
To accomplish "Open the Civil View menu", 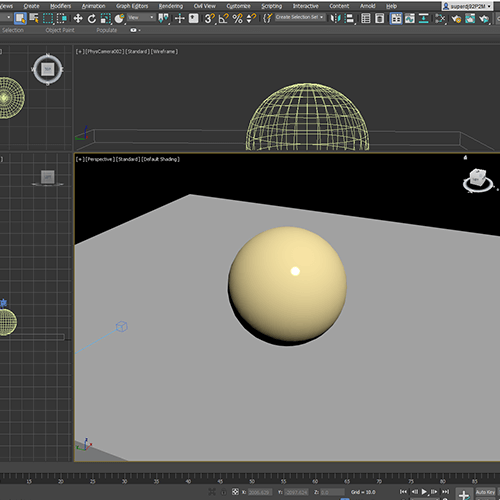I will tap(205, 6).
